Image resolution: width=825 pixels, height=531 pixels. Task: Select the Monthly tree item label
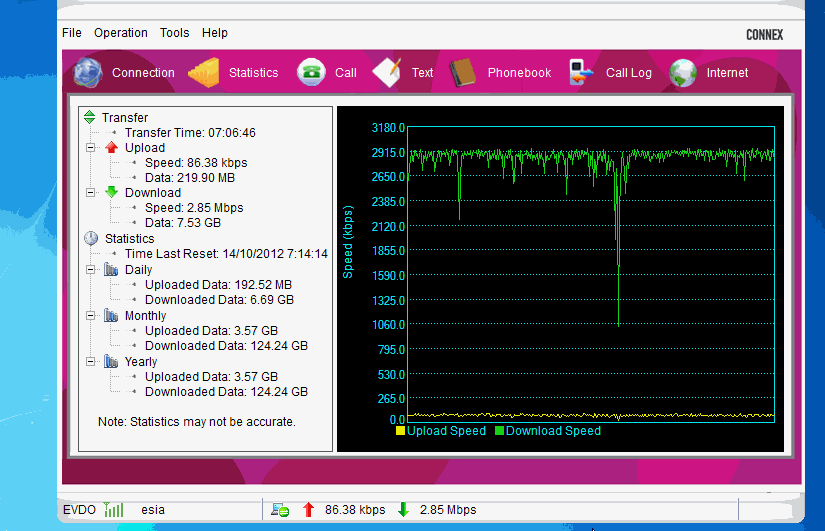145,316
